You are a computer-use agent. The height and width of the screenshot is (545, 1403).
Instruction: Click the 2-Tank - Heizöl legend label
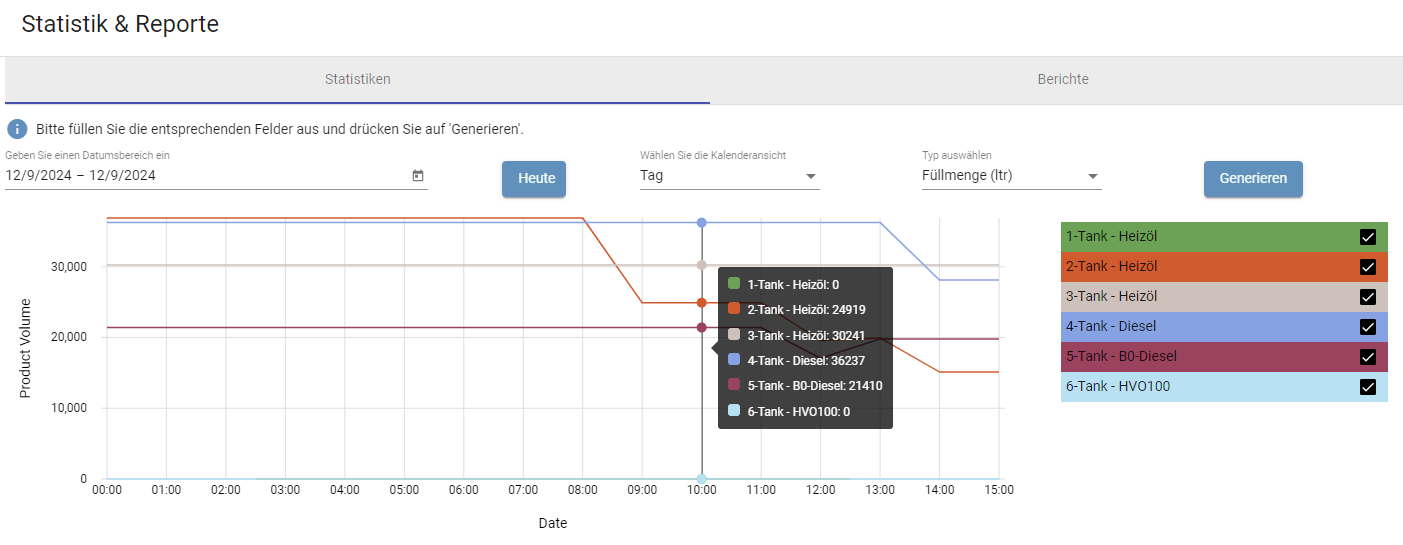click(1111, 267)
